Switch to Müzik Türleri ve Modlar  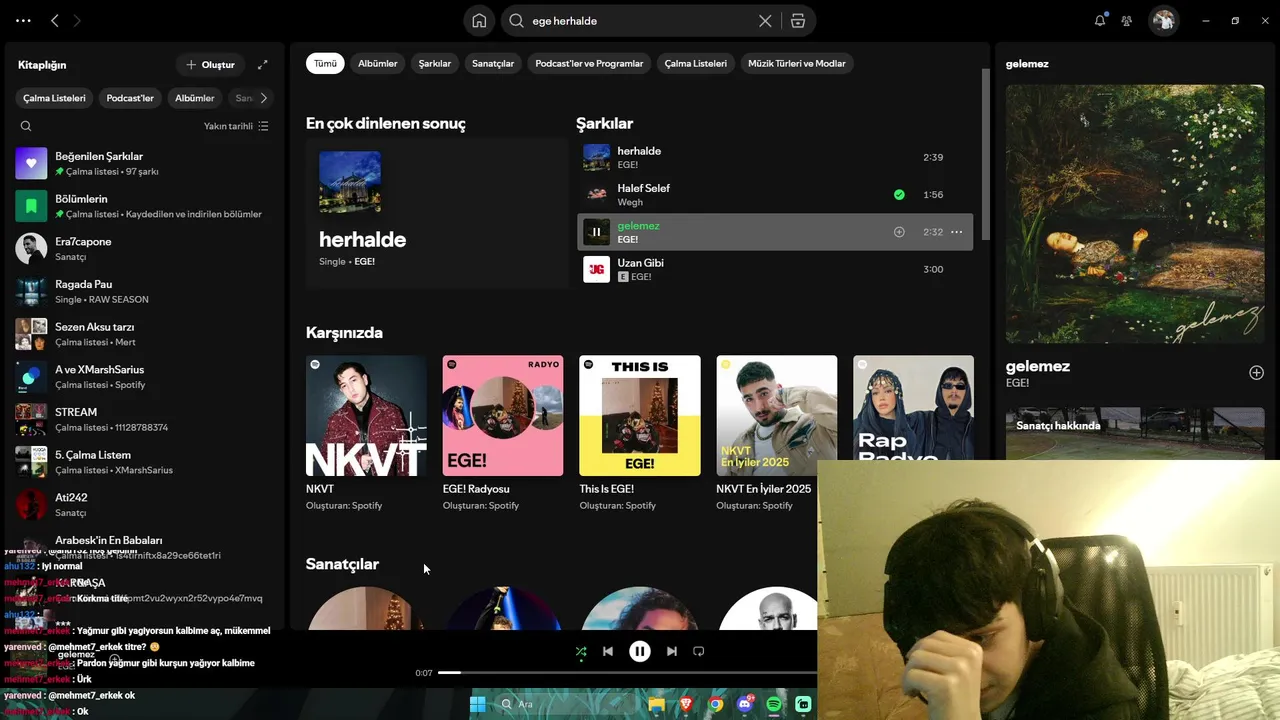tap(797, 63)
